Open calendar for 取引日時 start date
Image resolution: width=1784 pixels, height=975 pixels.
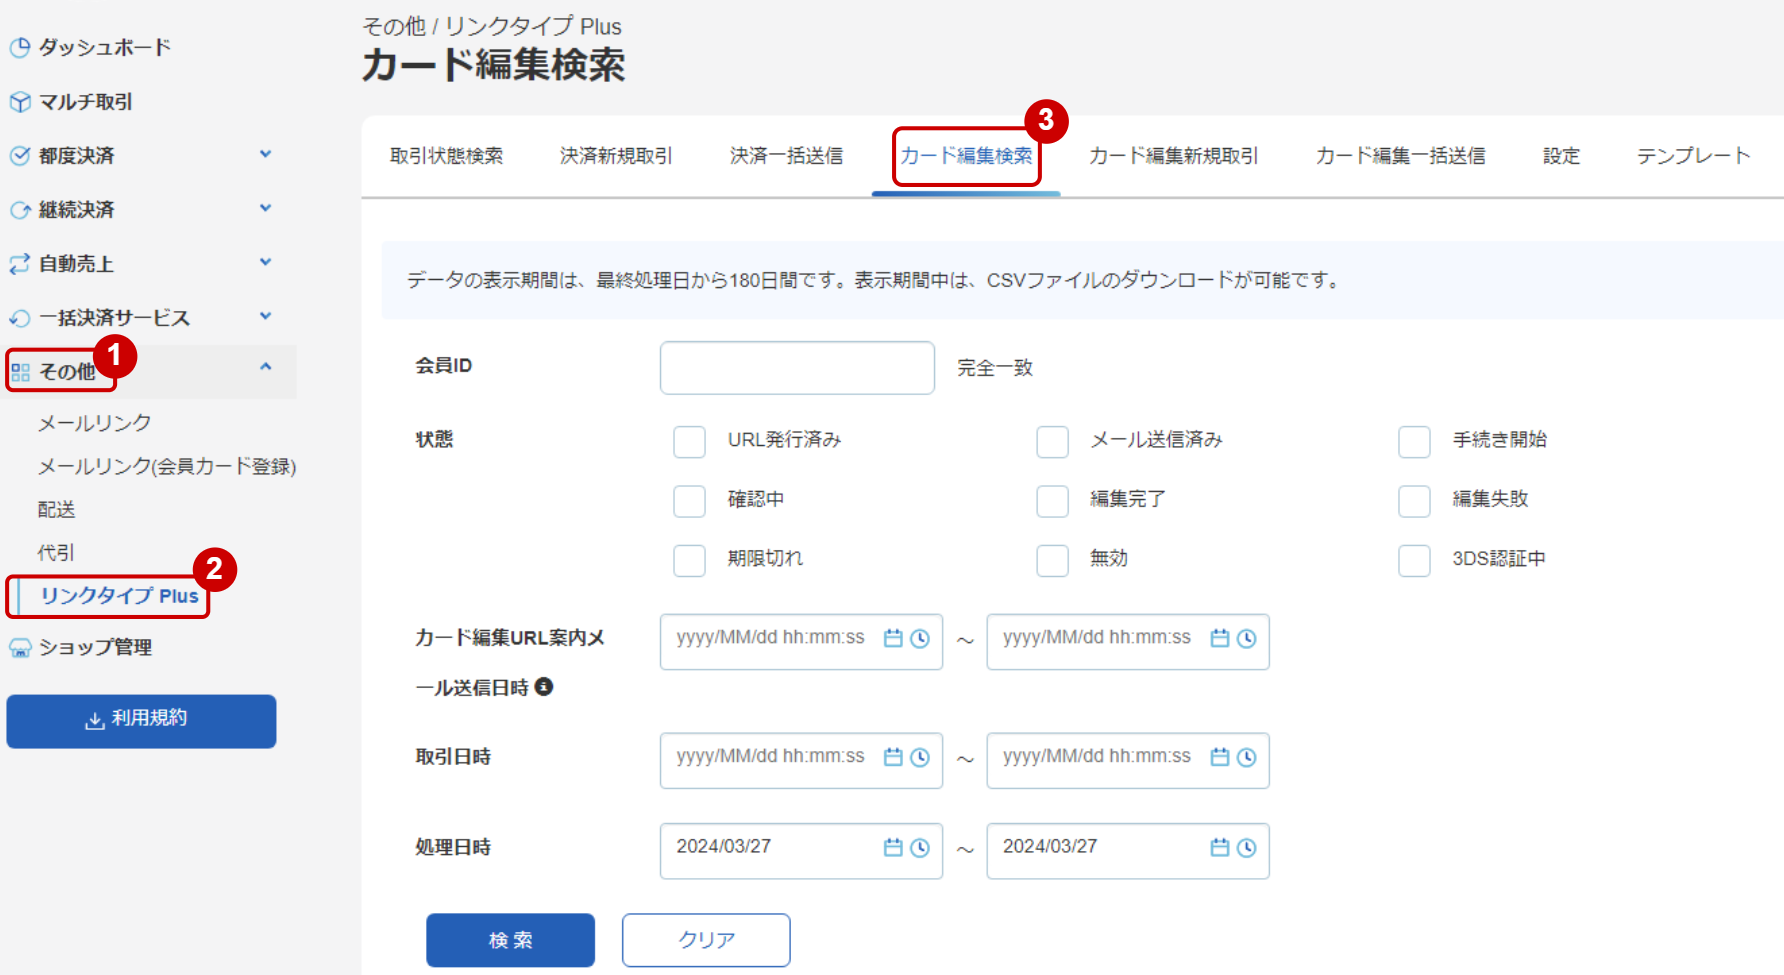click(893, 757)
